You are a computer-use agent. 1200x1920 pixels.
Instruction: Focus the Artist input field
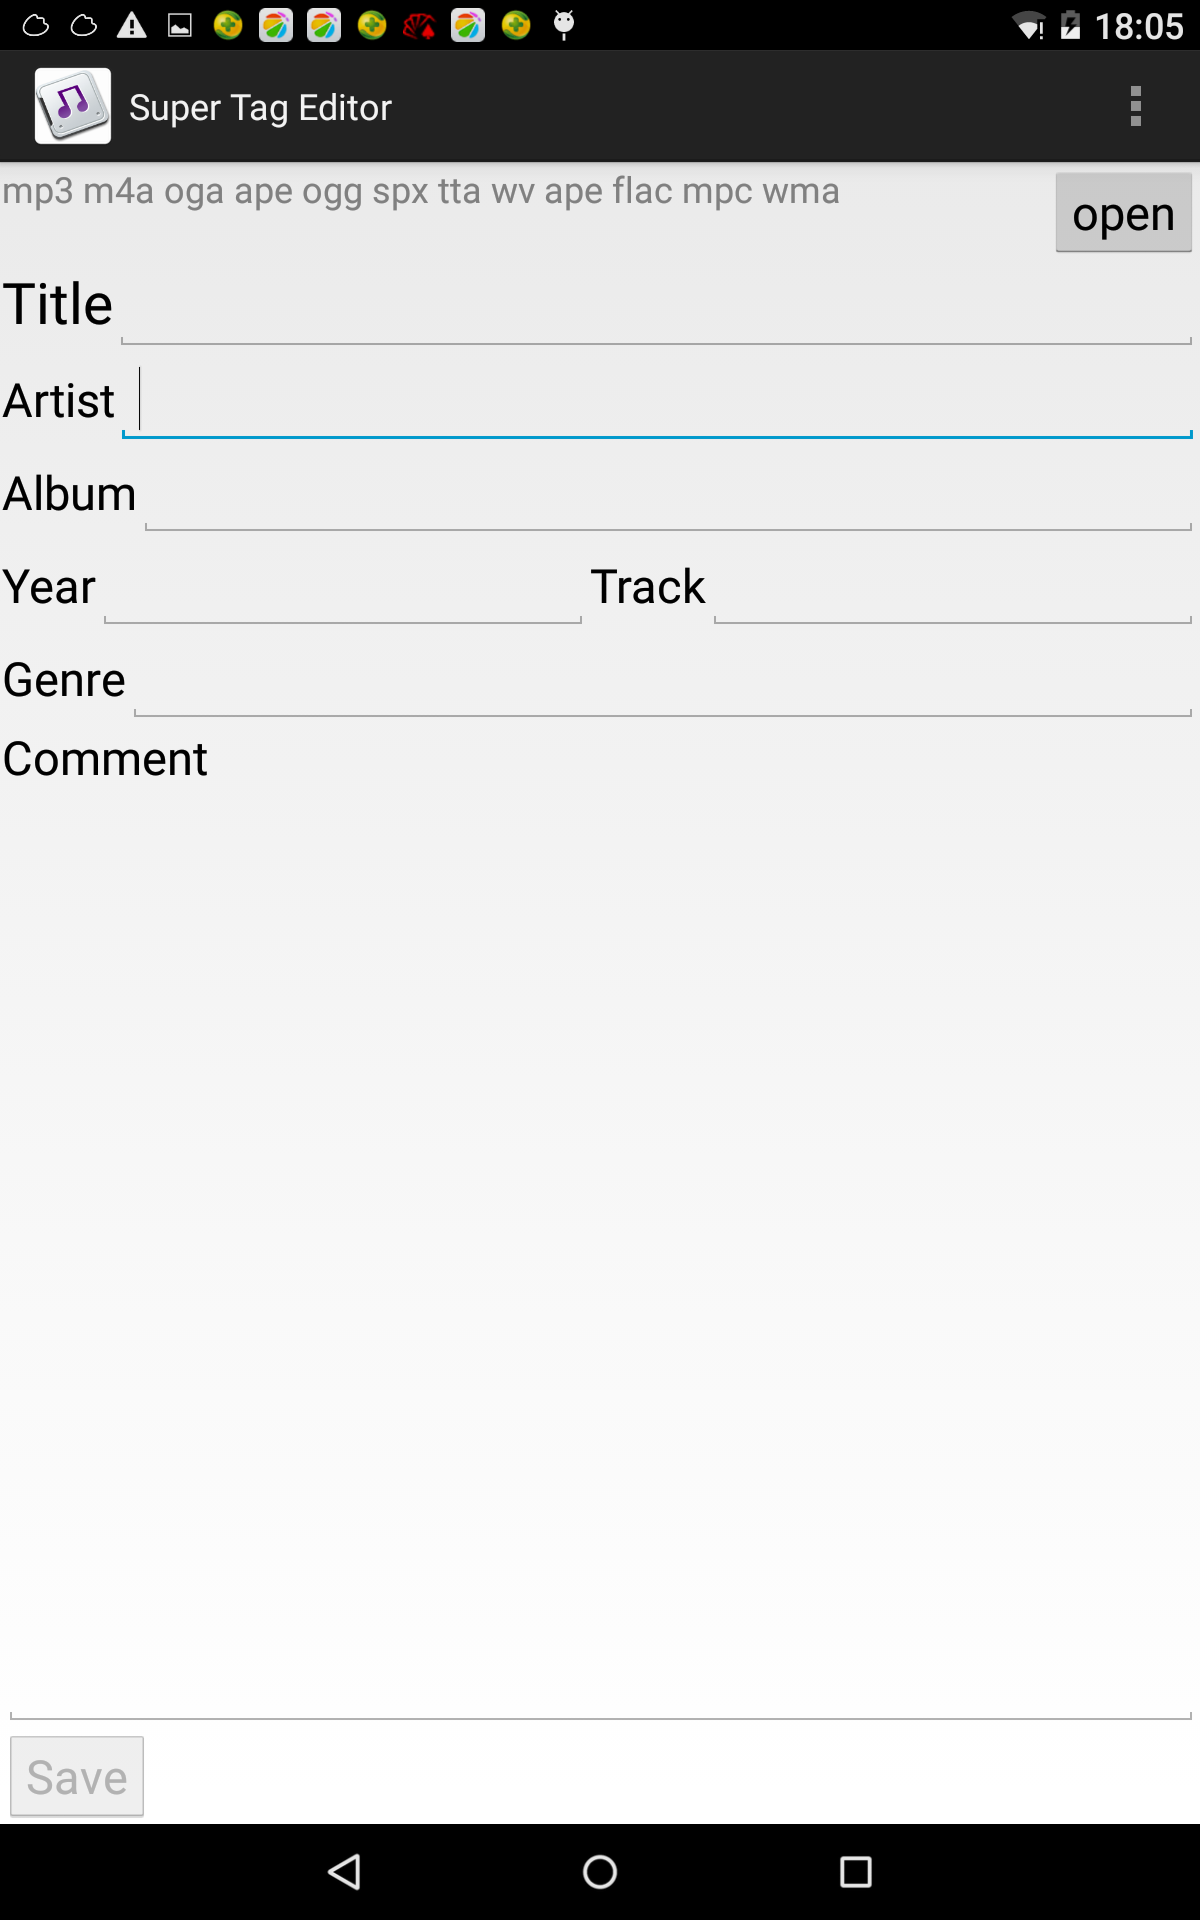656,399
